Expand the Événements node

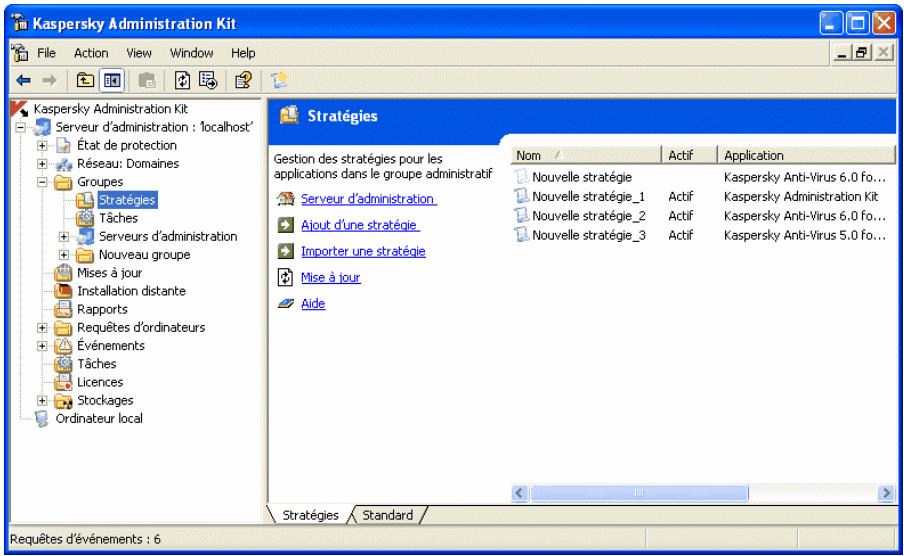pyautogui.click(x=42, y=346)
